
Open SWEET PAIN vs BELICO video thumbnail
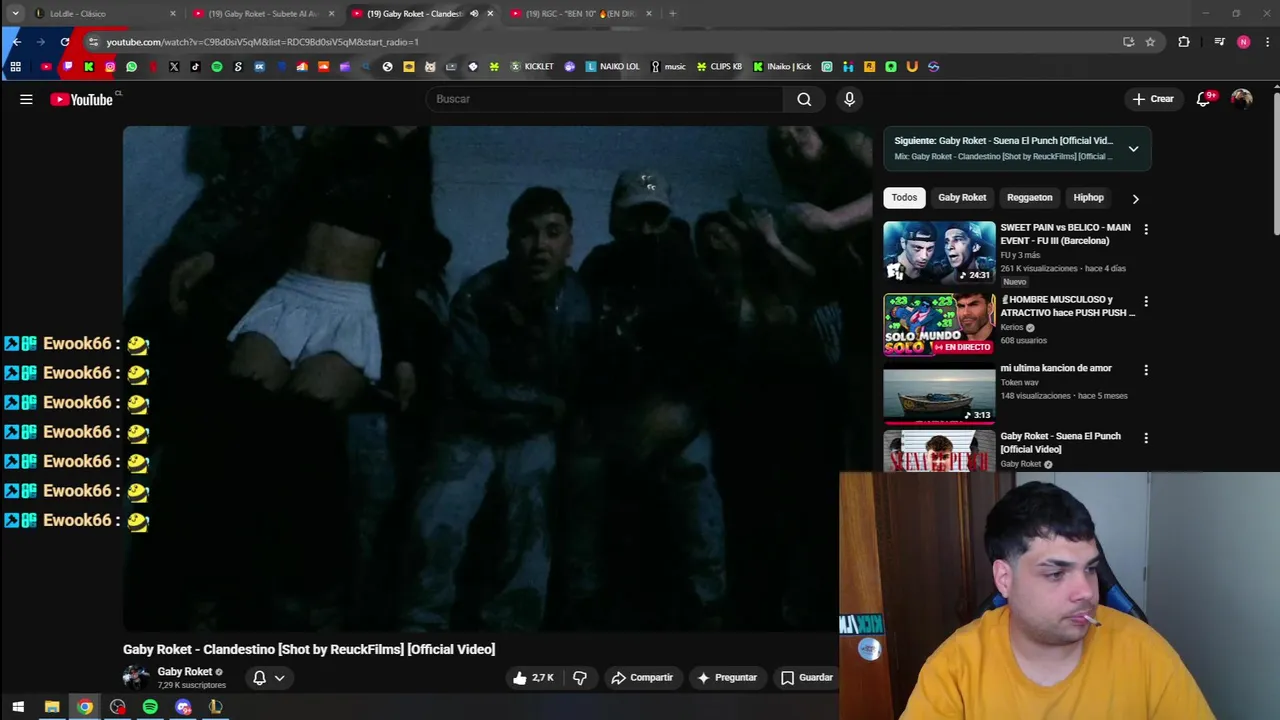939,252
